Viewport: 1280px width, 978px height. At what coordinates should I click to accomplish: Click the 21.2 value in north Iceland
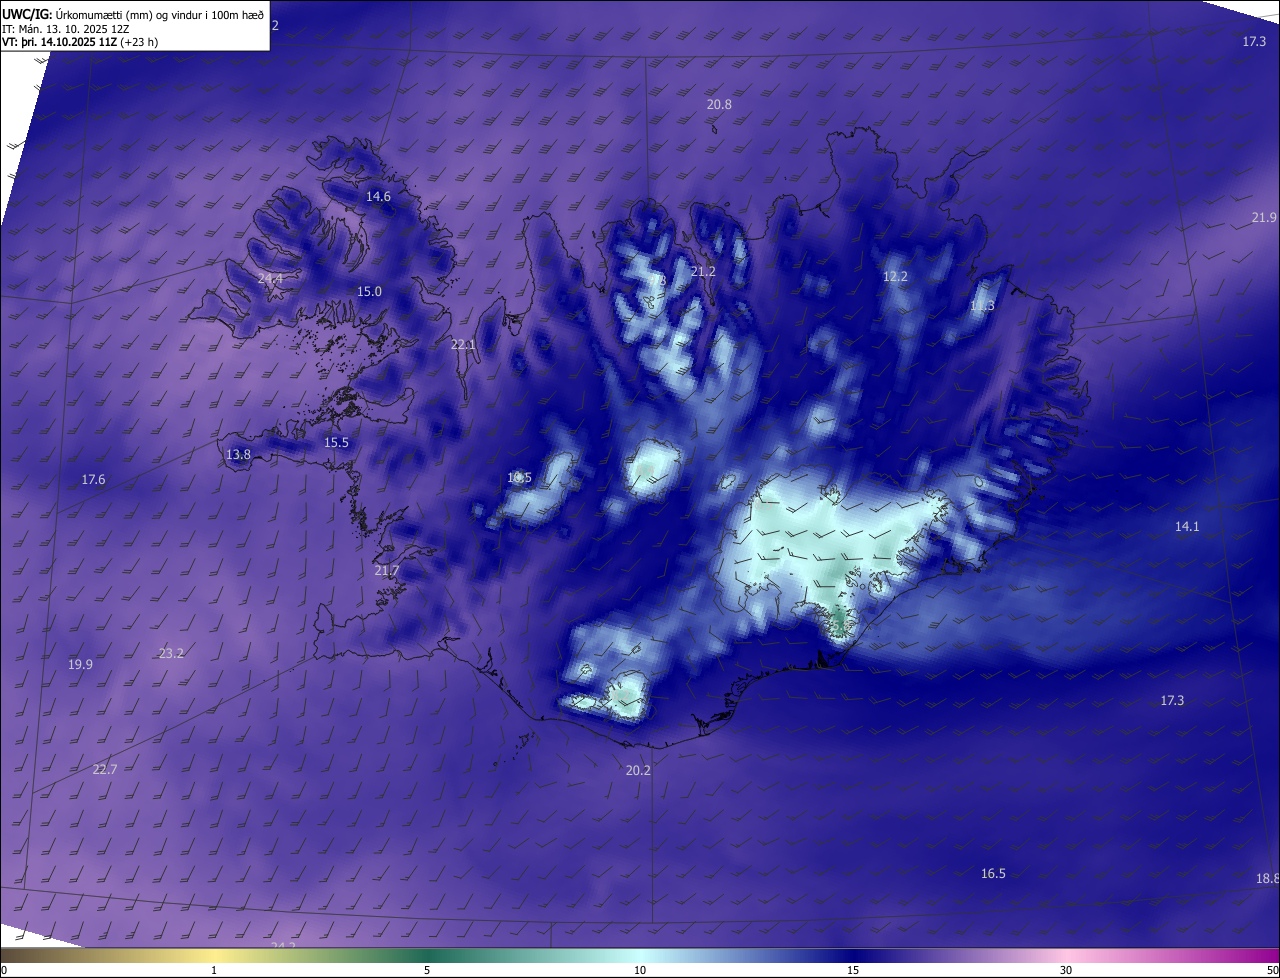click(x=704, y=272)
